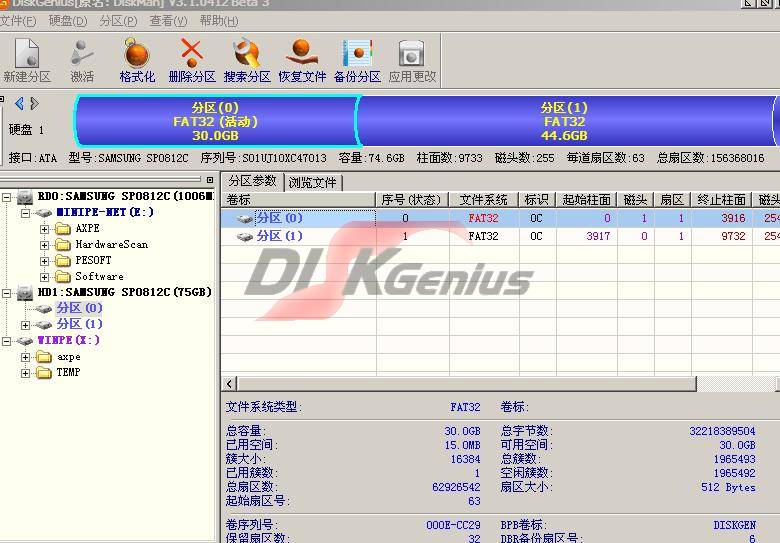
Task: Collapse the MINIPE-NET (E:) node
Action: [x=25, y=213]
